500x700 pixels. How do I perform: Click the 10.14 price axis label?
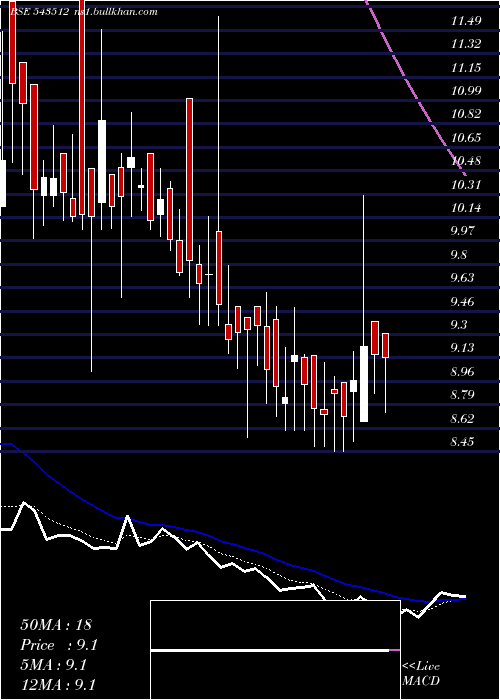click(466, 208)
